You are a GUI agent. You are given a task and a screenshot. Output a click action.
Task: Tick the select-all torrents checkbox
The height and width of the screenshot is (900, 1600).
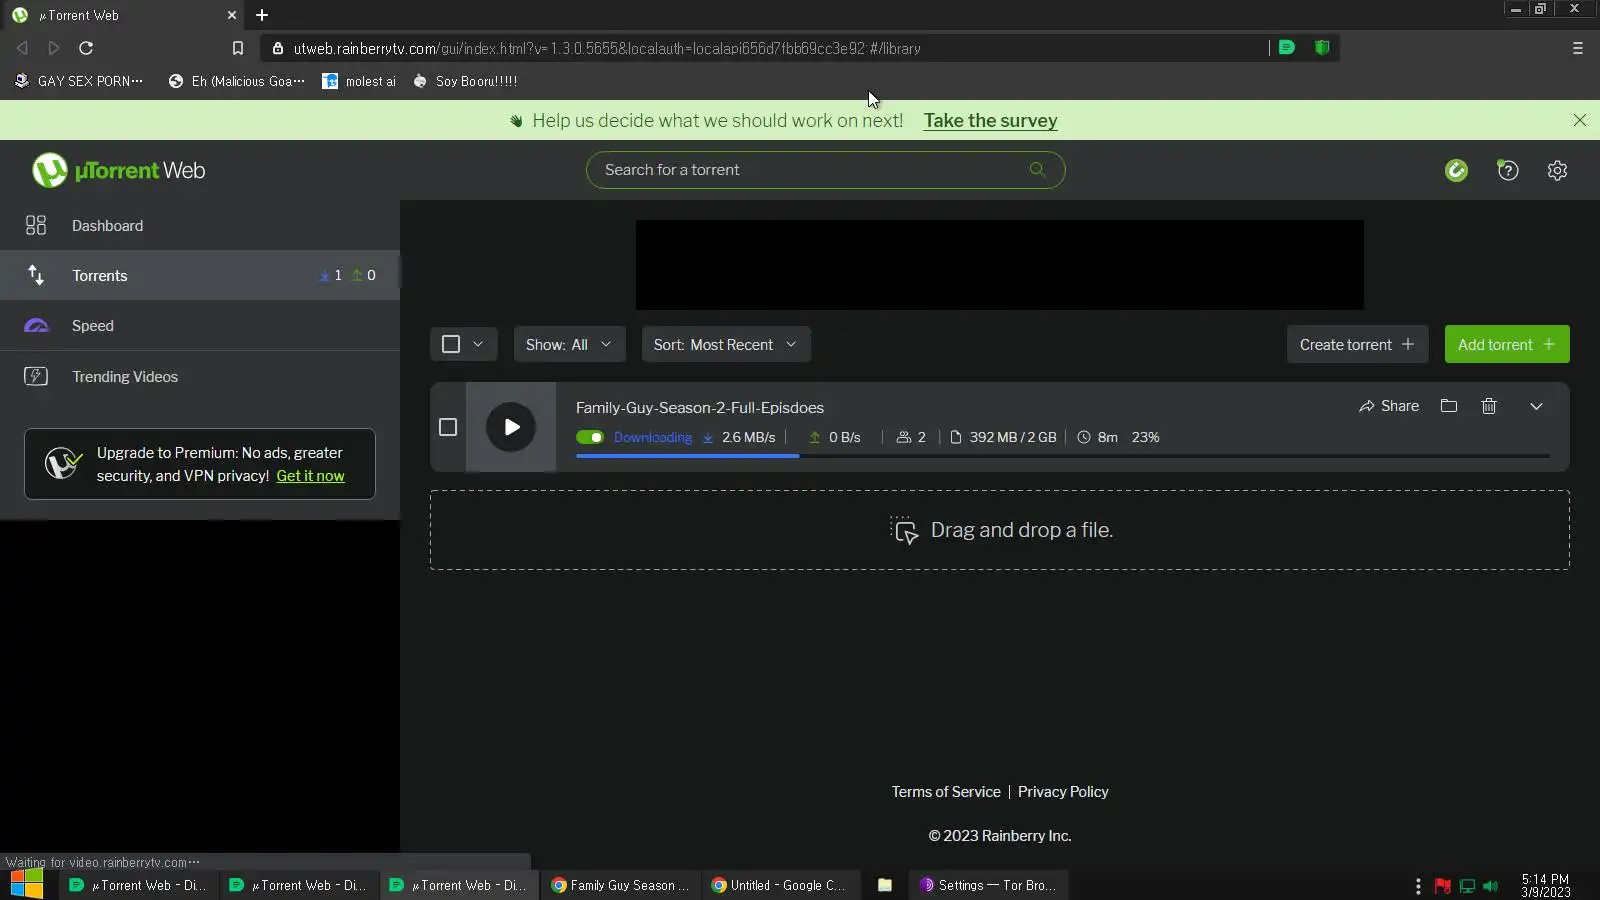point(451,344)
